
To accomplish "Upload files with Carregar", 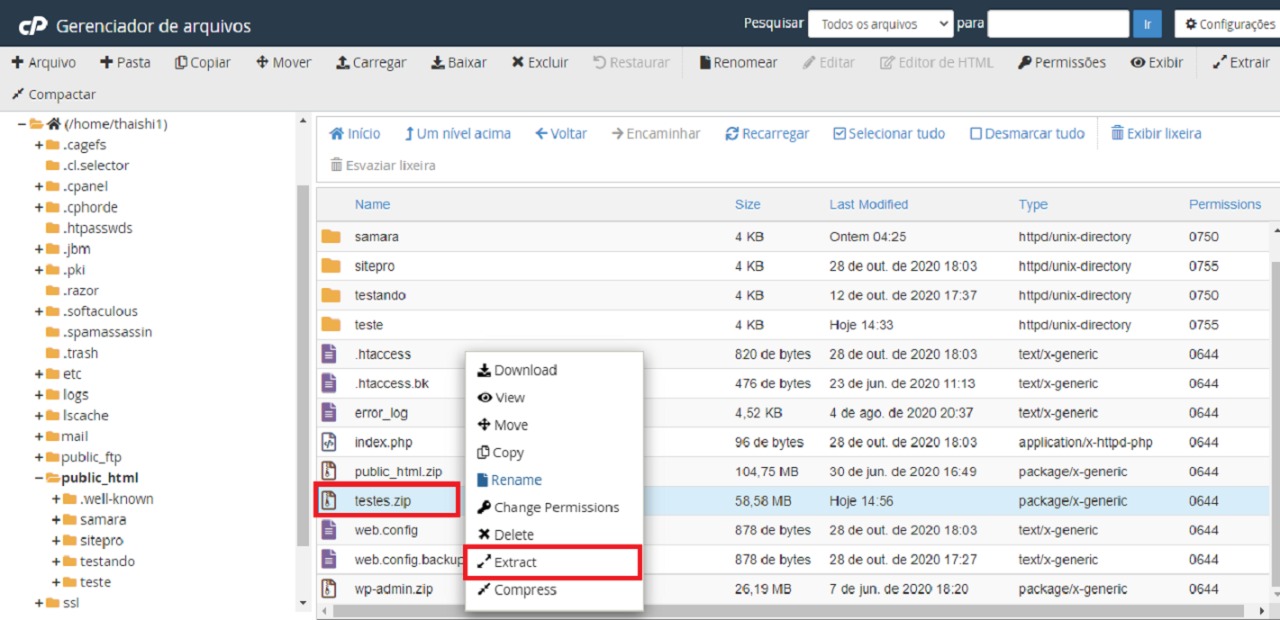I will pyautogui.click(x=371, y=62).
